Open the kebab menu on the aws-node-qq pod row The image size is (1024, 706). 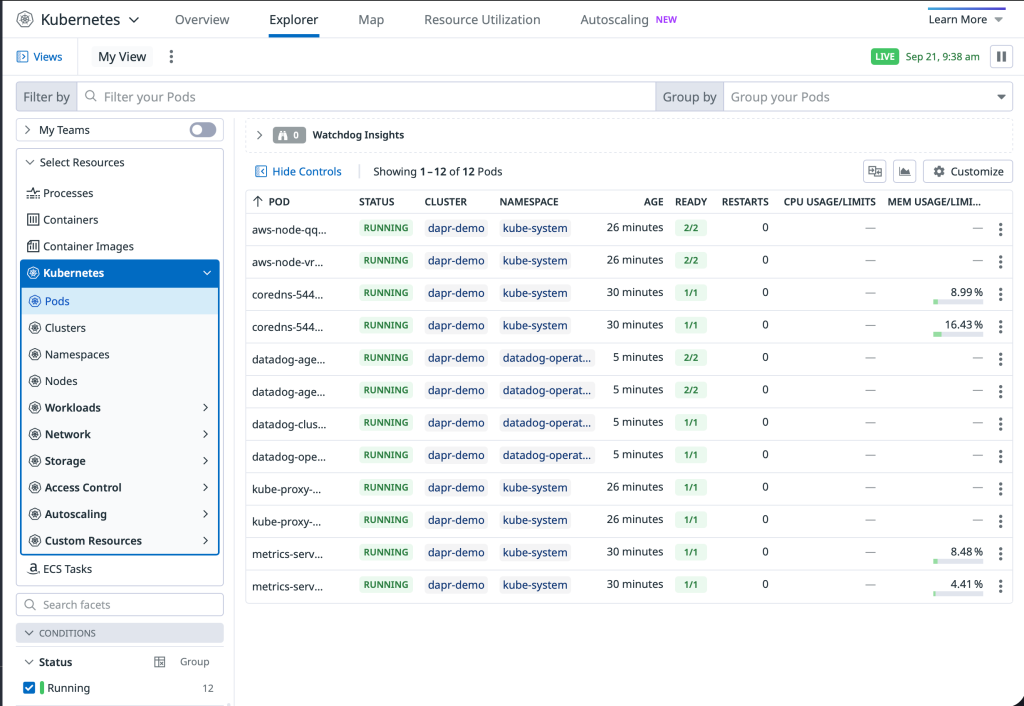pyautogui.click(x=1001, y=228)
